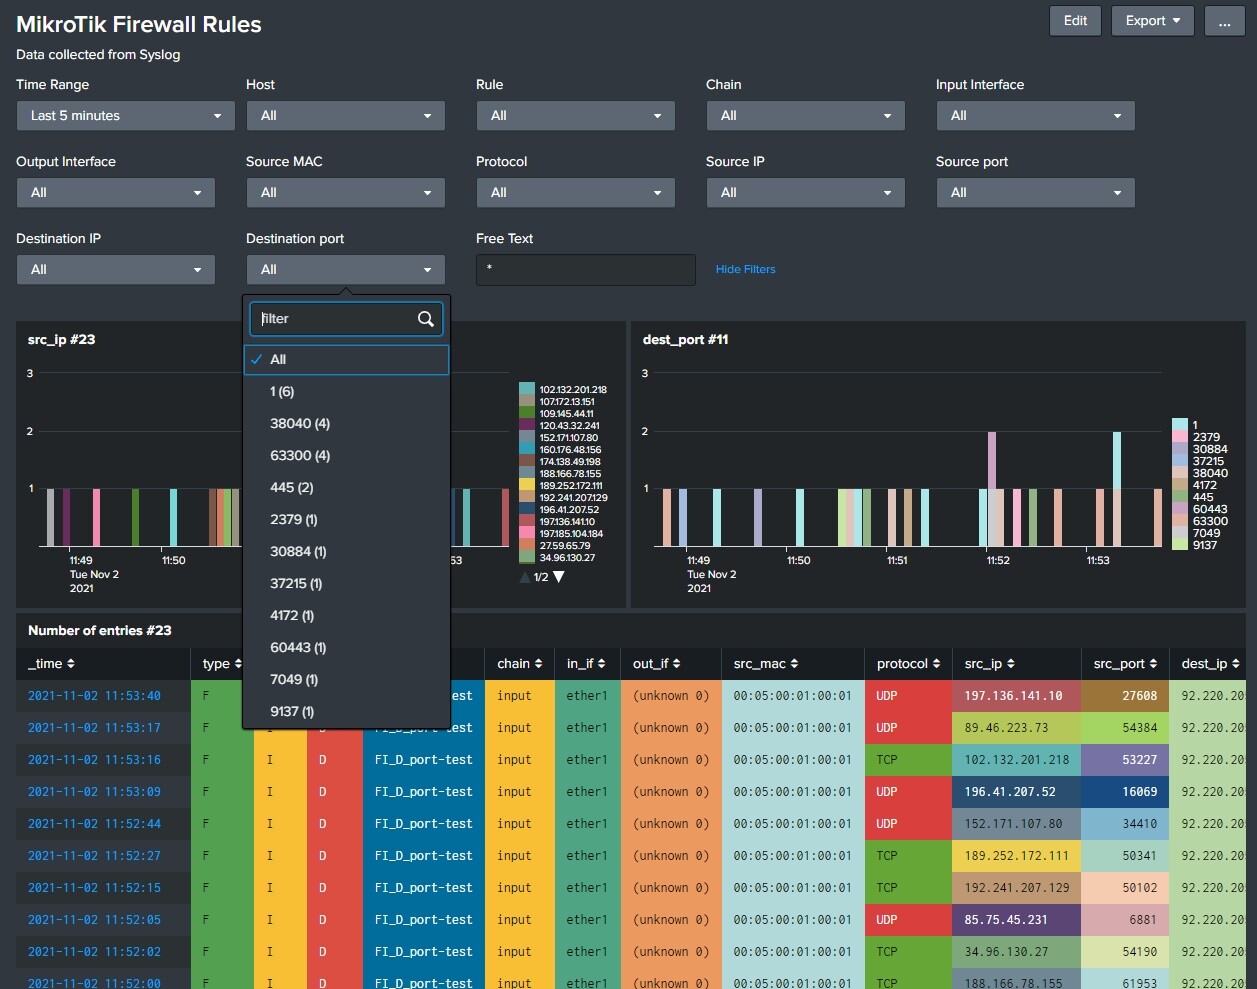The width and height of the screenshot is (1257, 989).
Task: Open the Export menu button
Action: [1153, 21]
